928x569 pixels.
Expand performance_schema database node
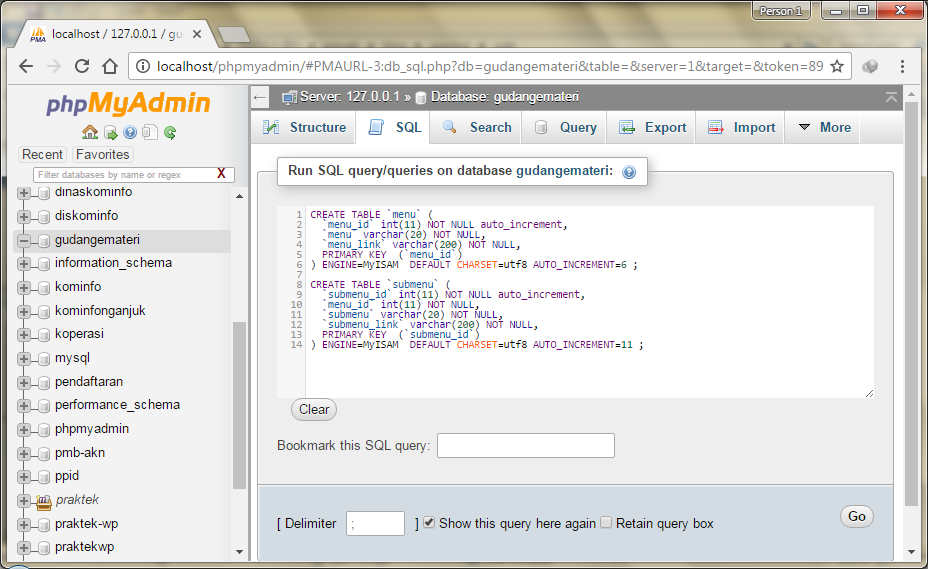tap(24, 406)
